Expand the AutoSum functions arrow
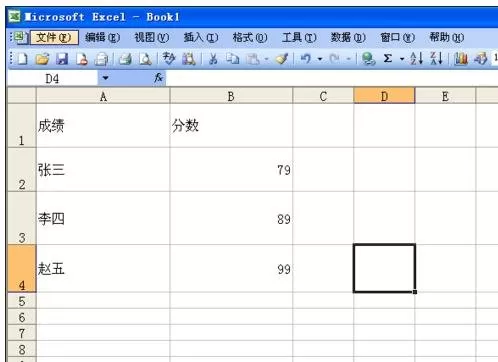Viewport: 498px width, 362px height. pos(402,59)
